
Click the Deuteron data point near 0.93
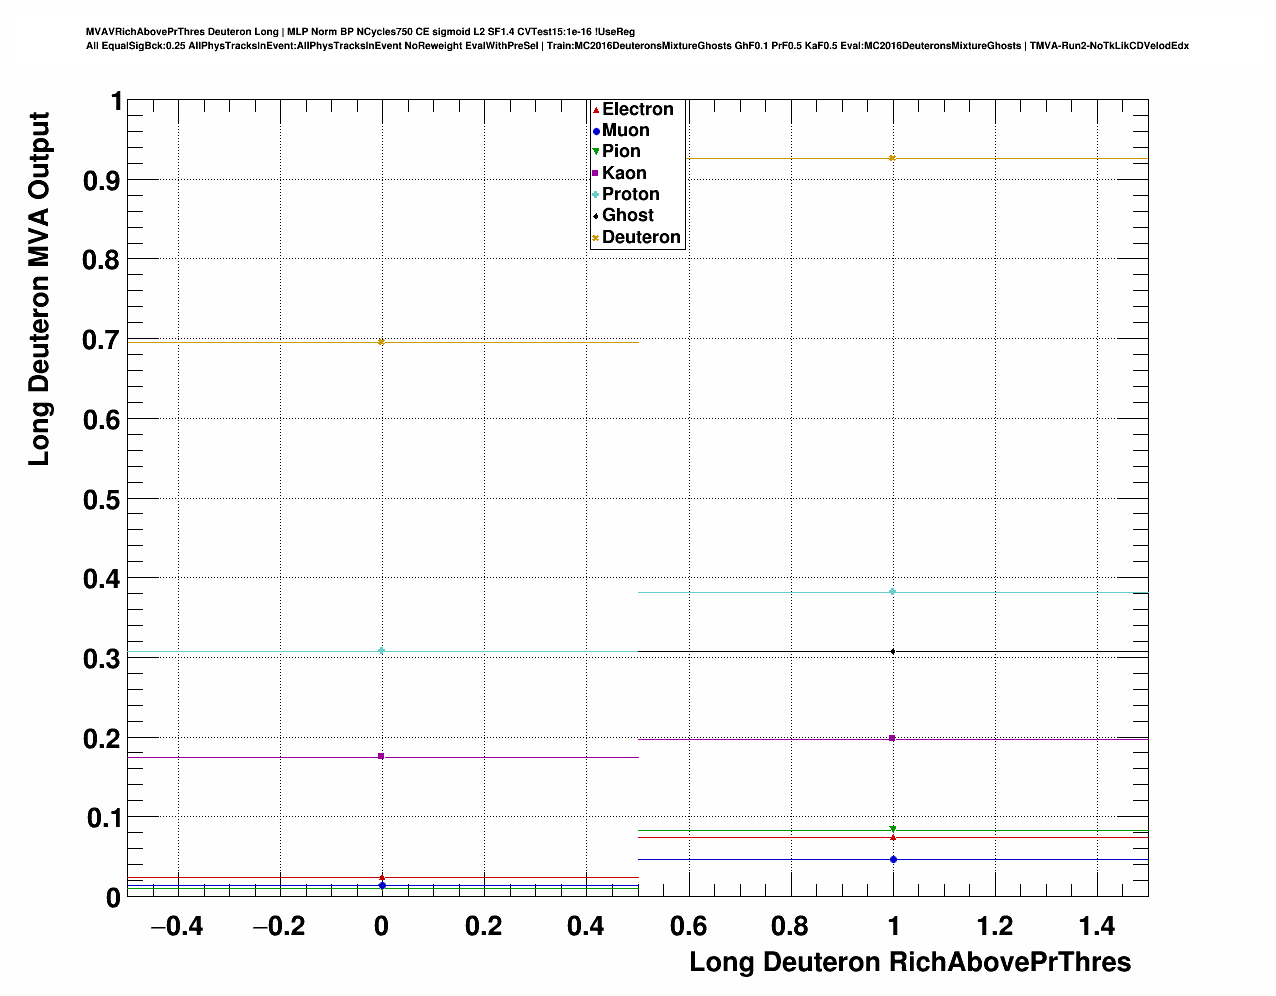pyautogui.click(x=893, y=158)
